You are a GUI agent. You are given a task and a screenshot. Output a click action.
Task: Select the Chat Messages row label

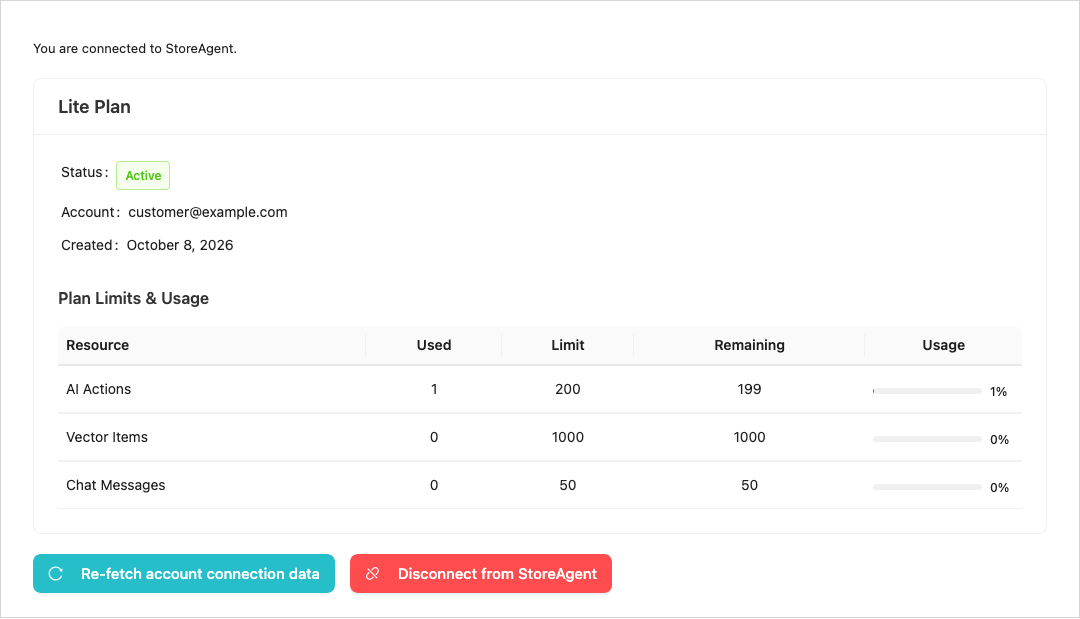tap(116, 485)
